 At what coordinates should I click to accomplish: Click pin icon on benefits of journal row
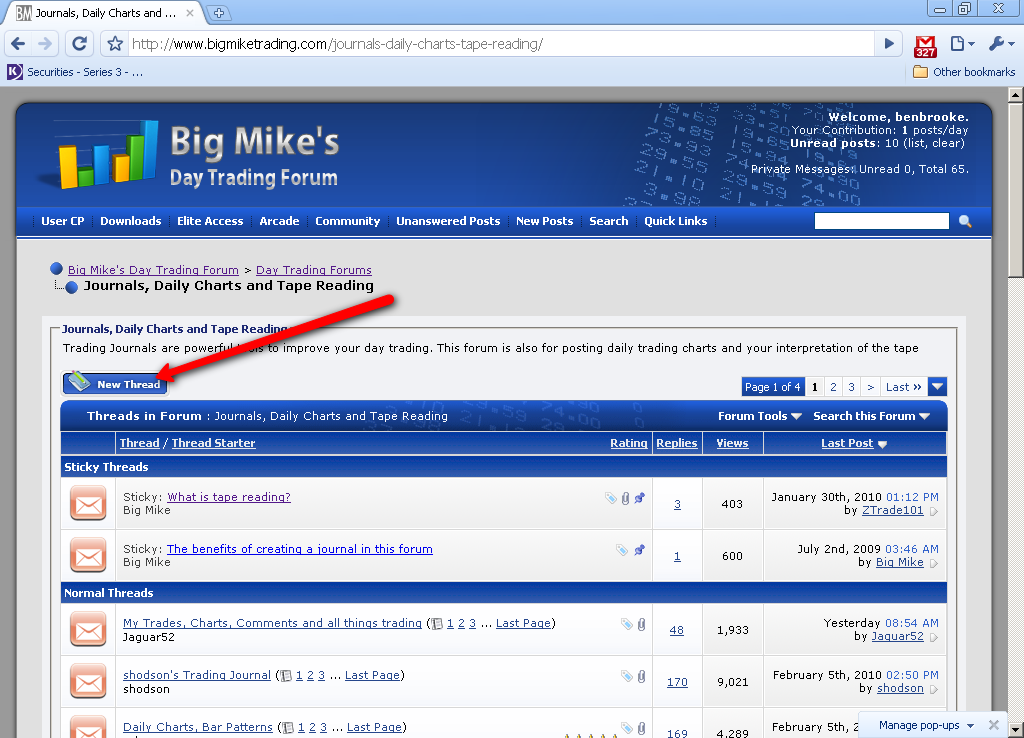pos(640,550)
